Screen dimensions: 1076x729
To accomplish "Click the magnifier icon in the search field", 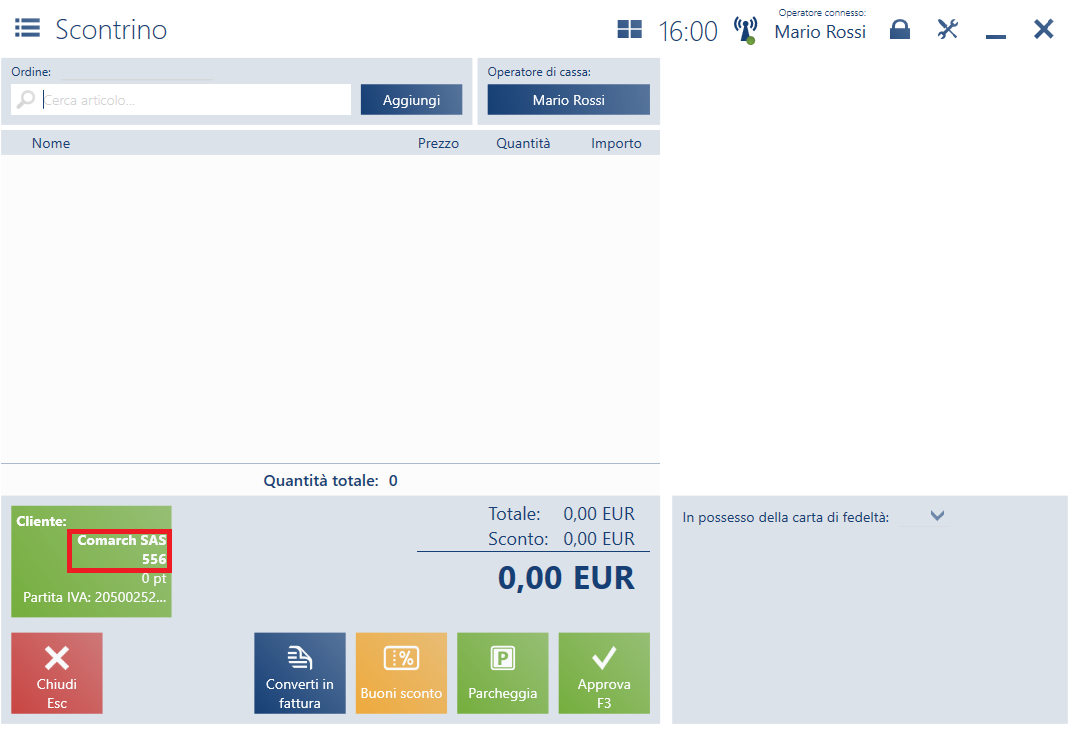I will [25, 100].
